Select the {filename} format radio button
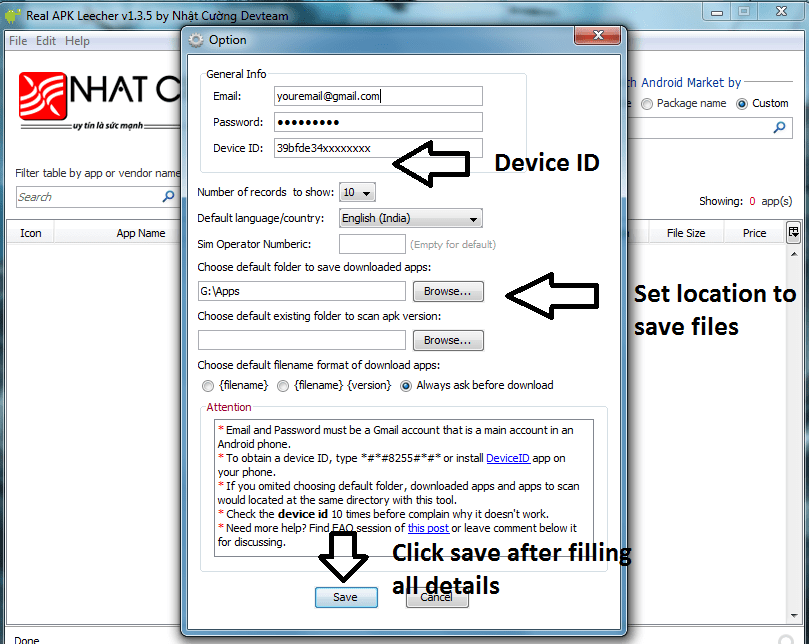 pyautogui.click(x=208, y=385)
